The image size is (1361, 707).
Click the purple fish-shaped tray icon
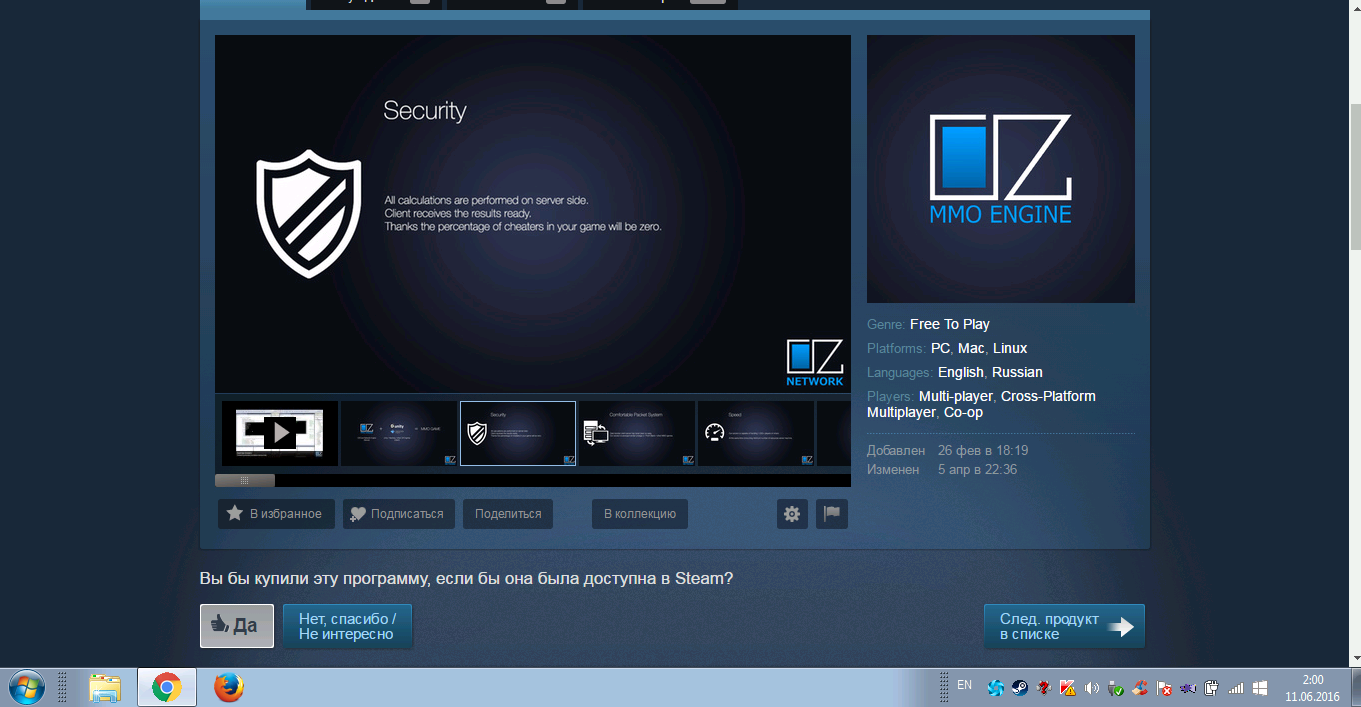pyautogui.click(x=1188, y=688)
